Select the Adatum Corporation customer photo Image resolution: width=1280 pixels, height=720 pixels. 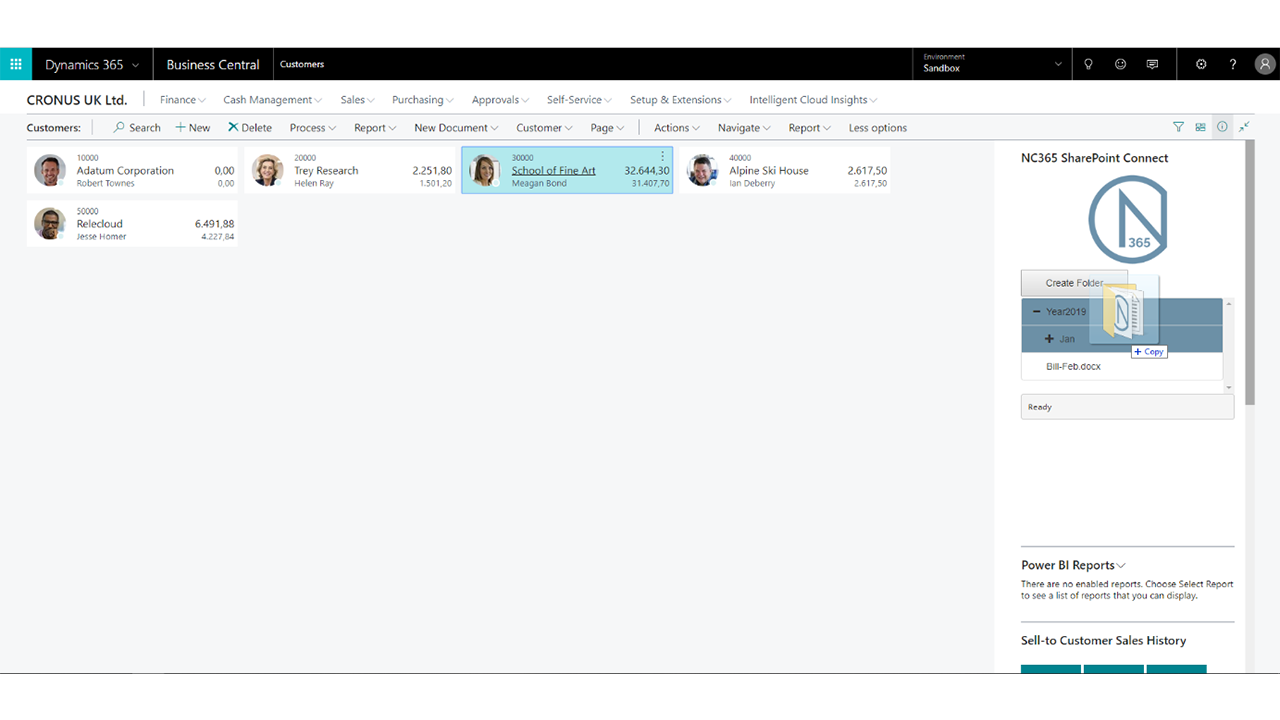coord(50,170)
